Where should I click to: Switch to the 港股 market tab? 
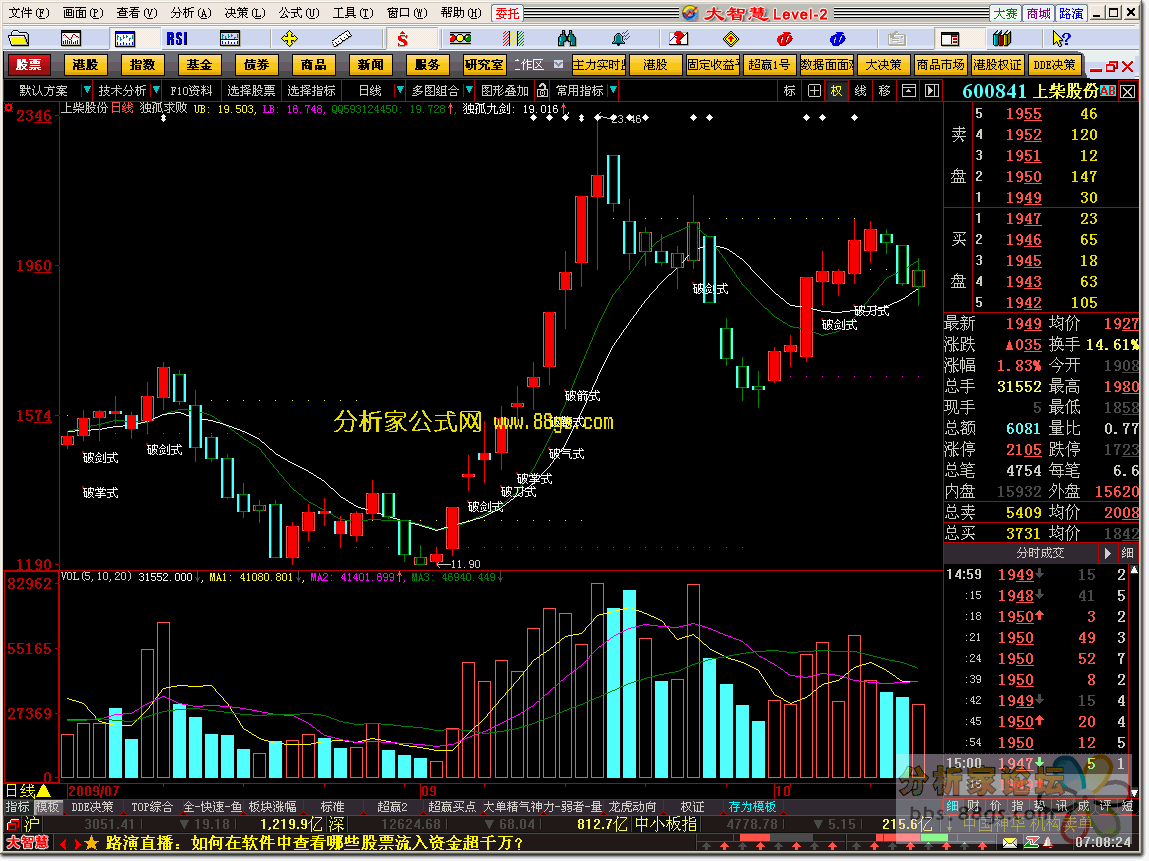coord(86,64)
